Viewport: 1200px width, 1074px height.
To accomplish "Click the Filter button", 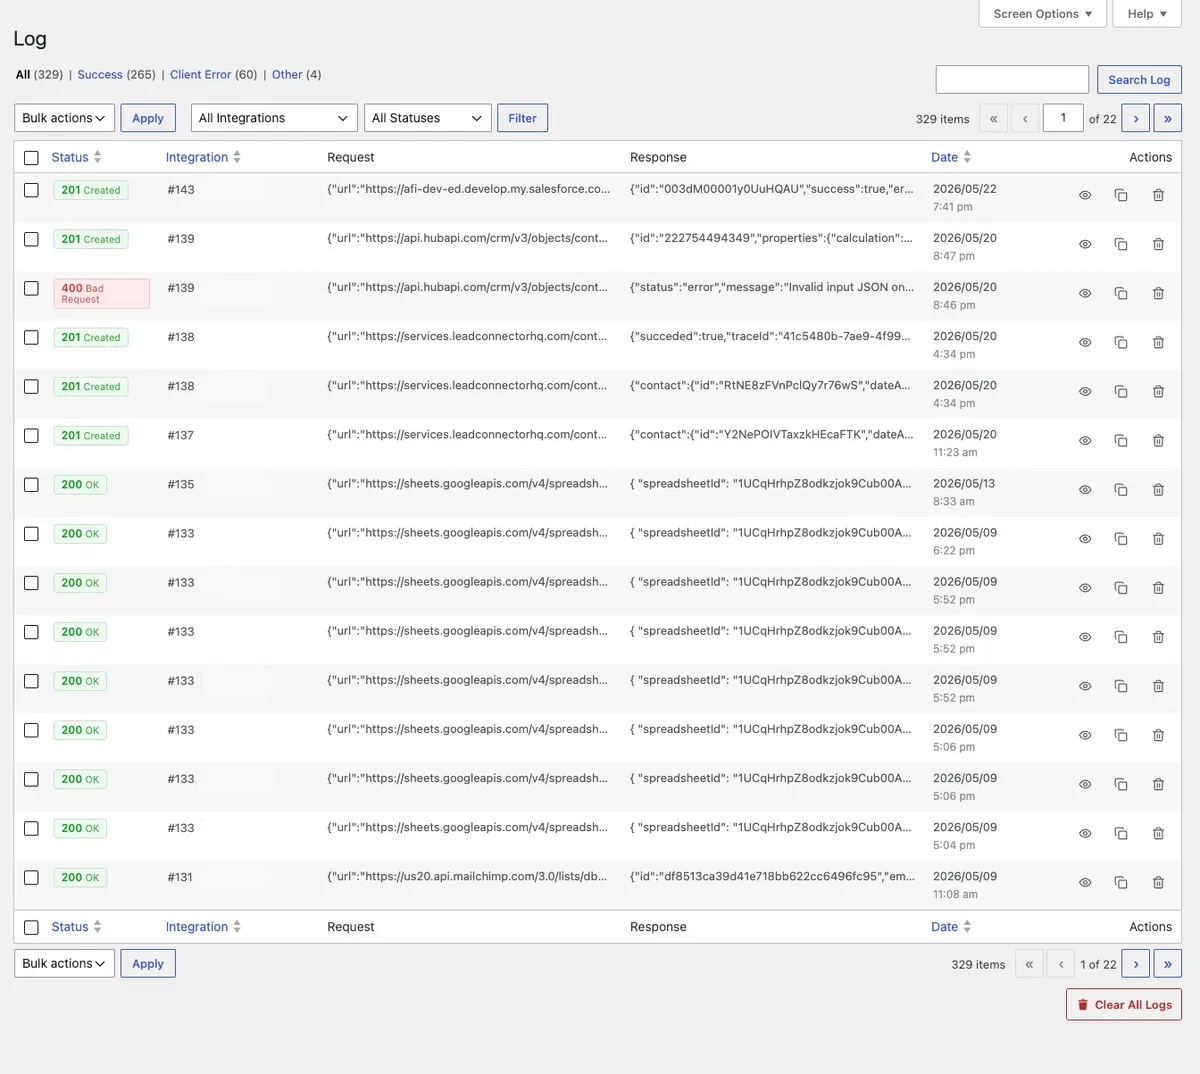I will click(522, 118).
